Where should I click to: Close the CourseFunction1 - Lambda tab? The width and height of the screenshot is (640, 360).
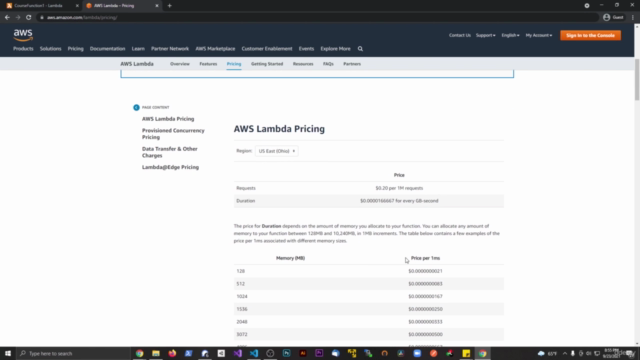77,6
